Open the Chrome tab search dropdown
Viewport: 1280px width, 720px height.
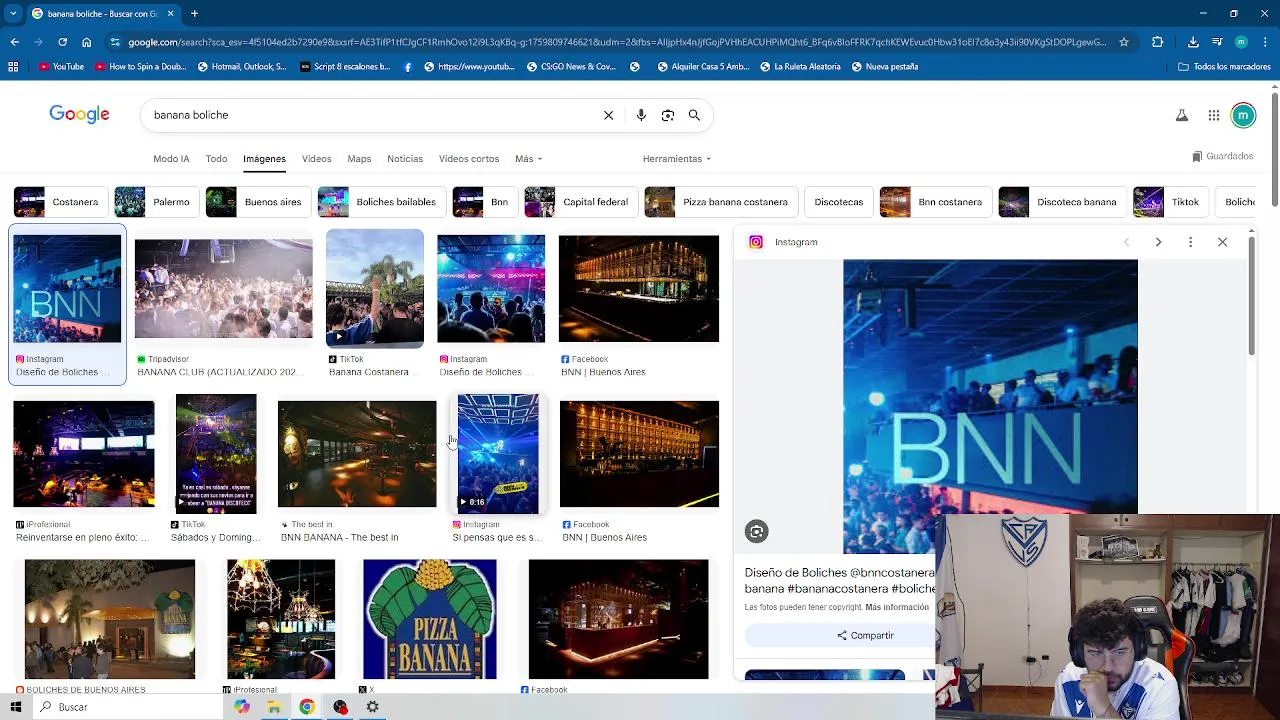tap(12, 14)
